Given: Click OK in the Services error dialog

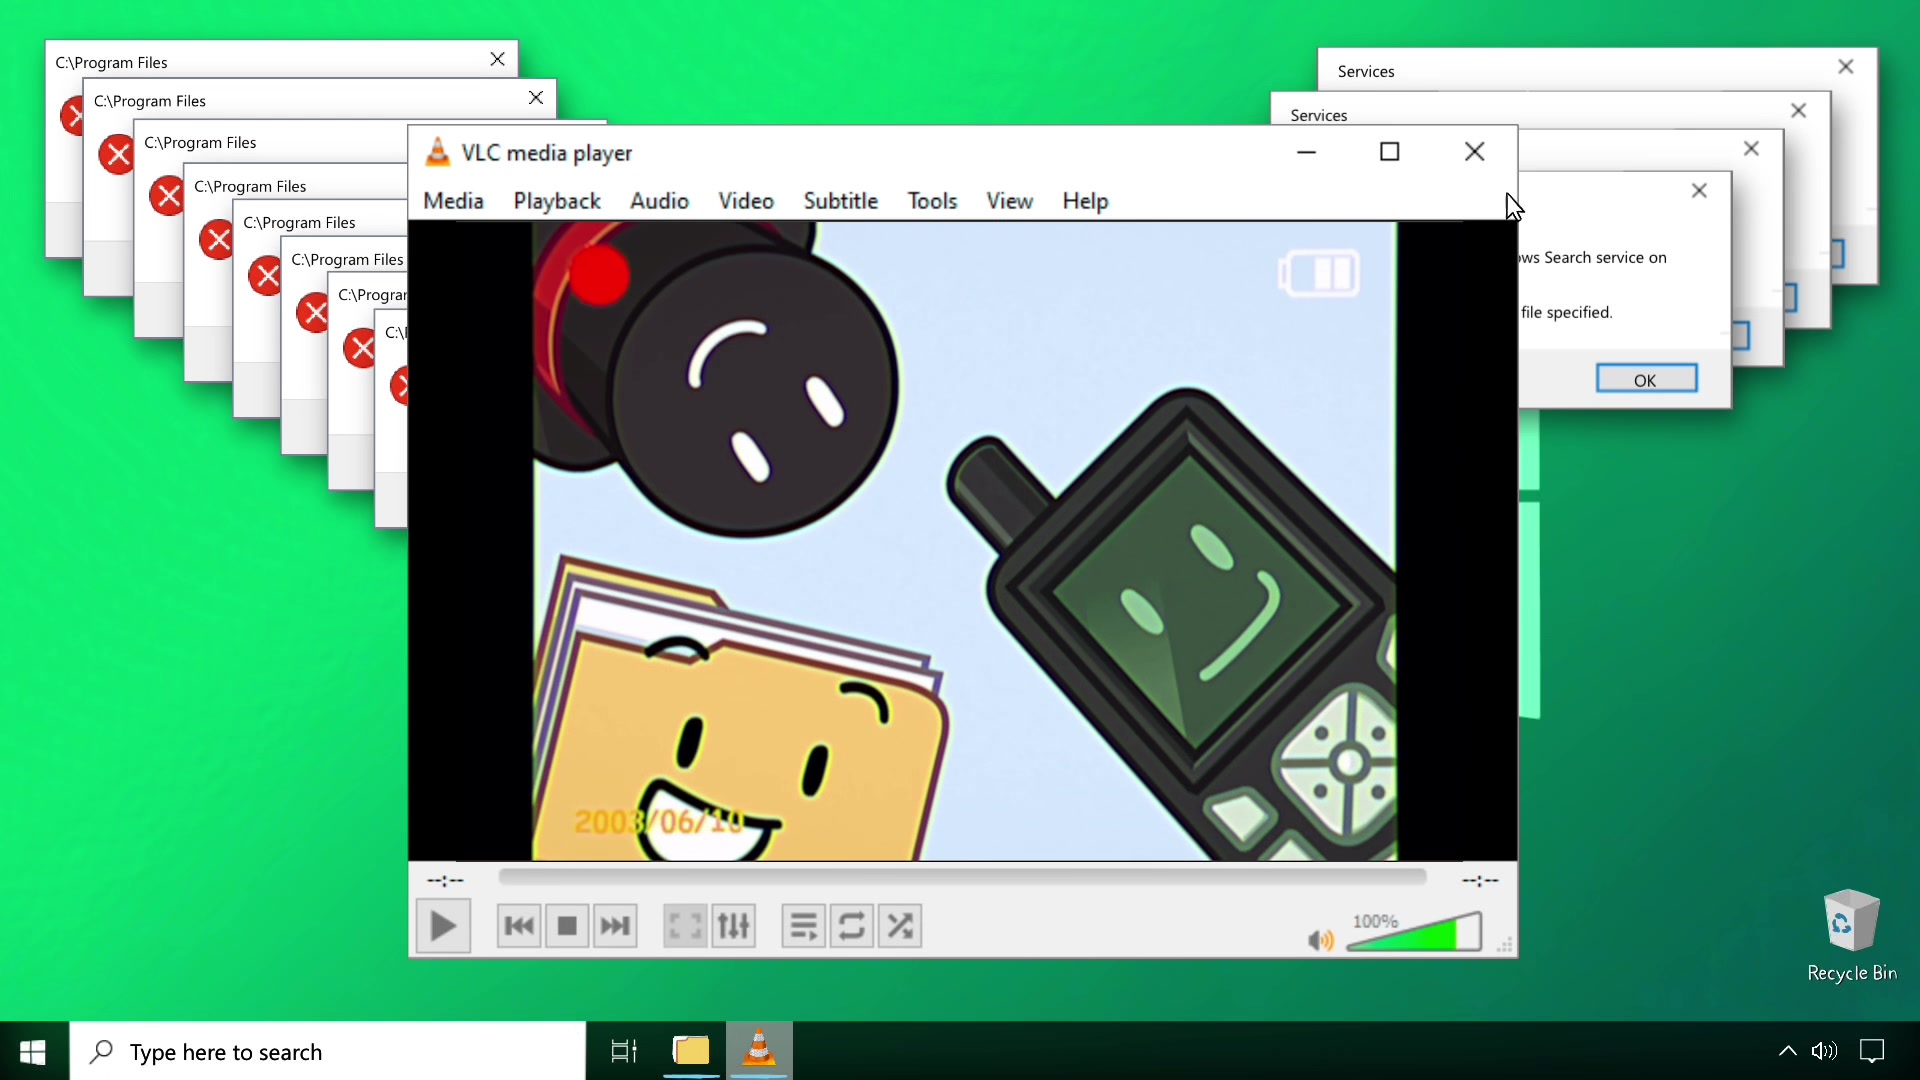Looking at the screenshot, I should 1646,380.
